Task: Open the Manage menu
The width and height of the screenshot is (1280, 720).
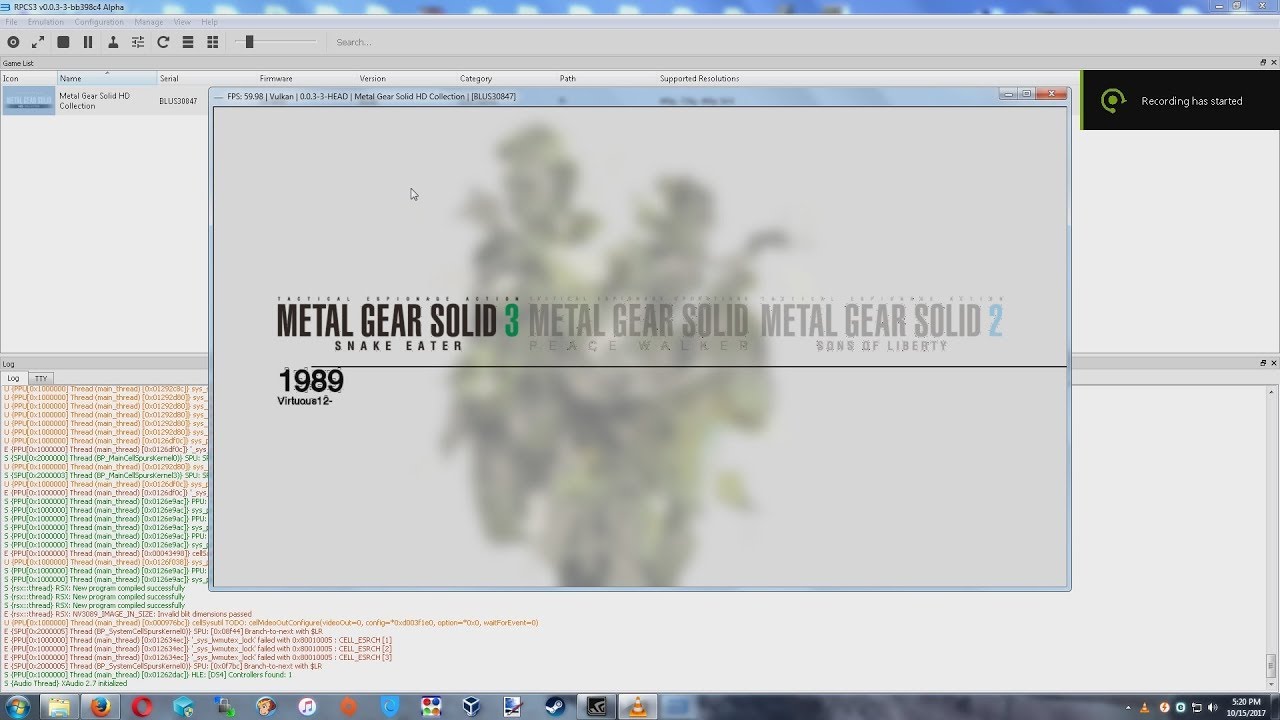Action: [x=149, y=22]
